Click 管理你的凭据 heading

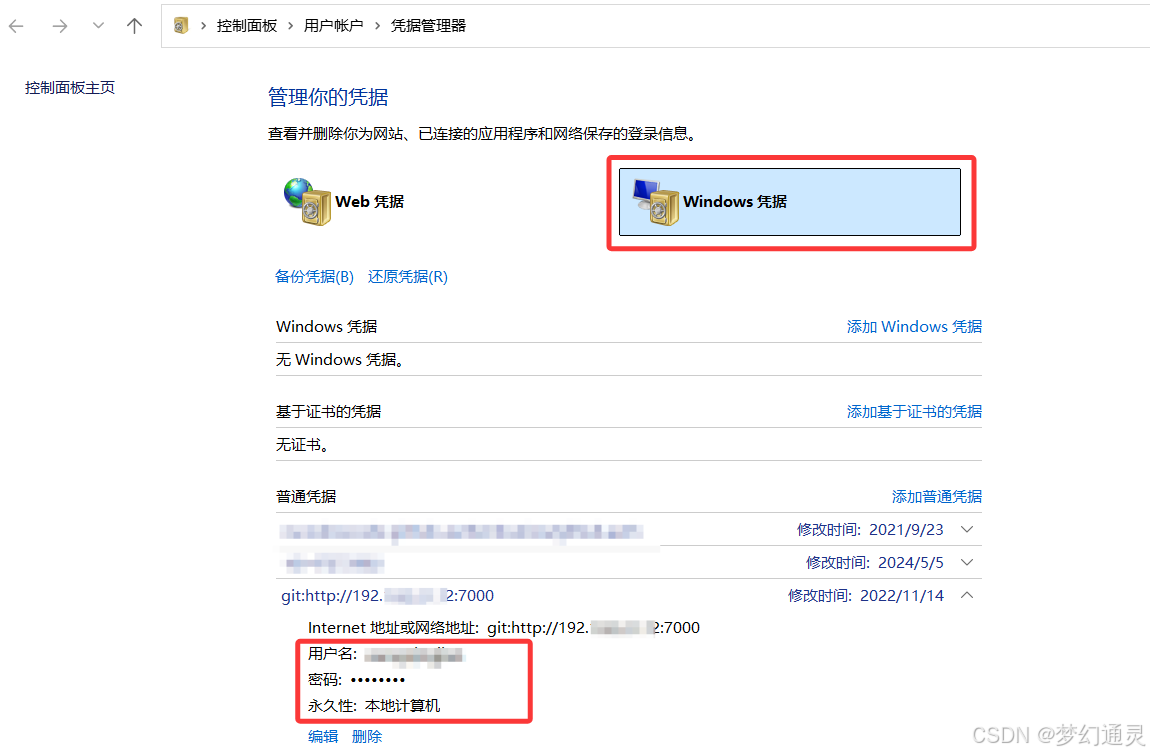(328, 97)
